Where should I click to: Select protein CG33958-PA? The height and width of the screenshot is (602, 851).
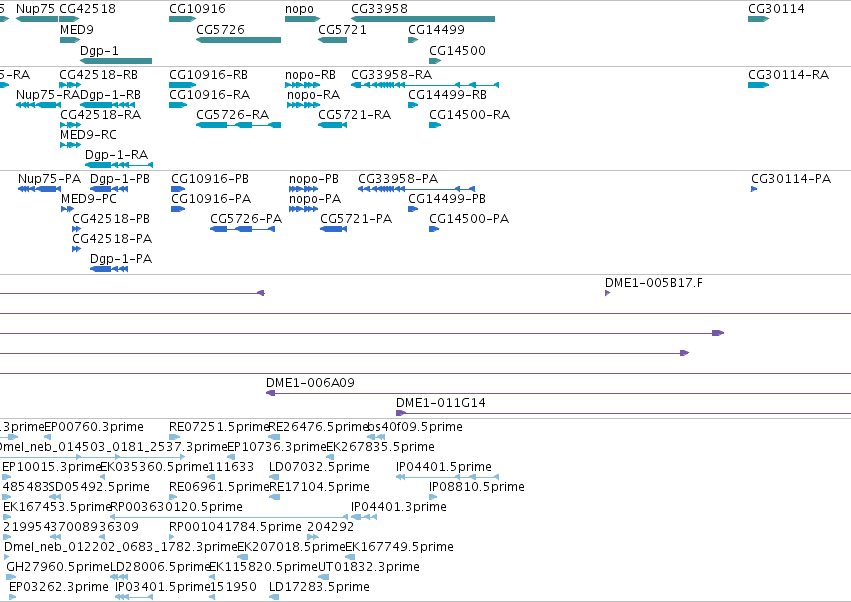(398, 179)
